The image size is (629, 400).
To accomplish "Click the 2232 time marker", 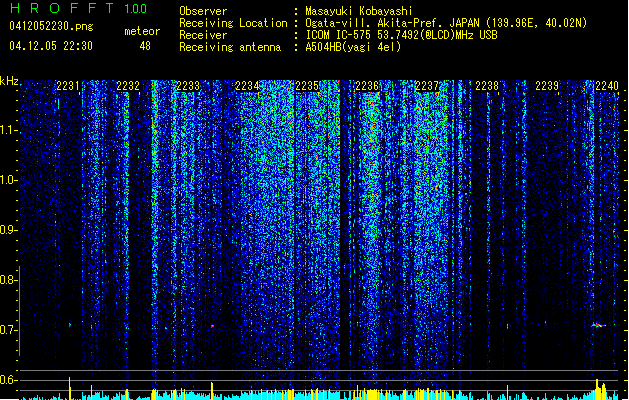I will pyautogui.click(x=128, y=86).
